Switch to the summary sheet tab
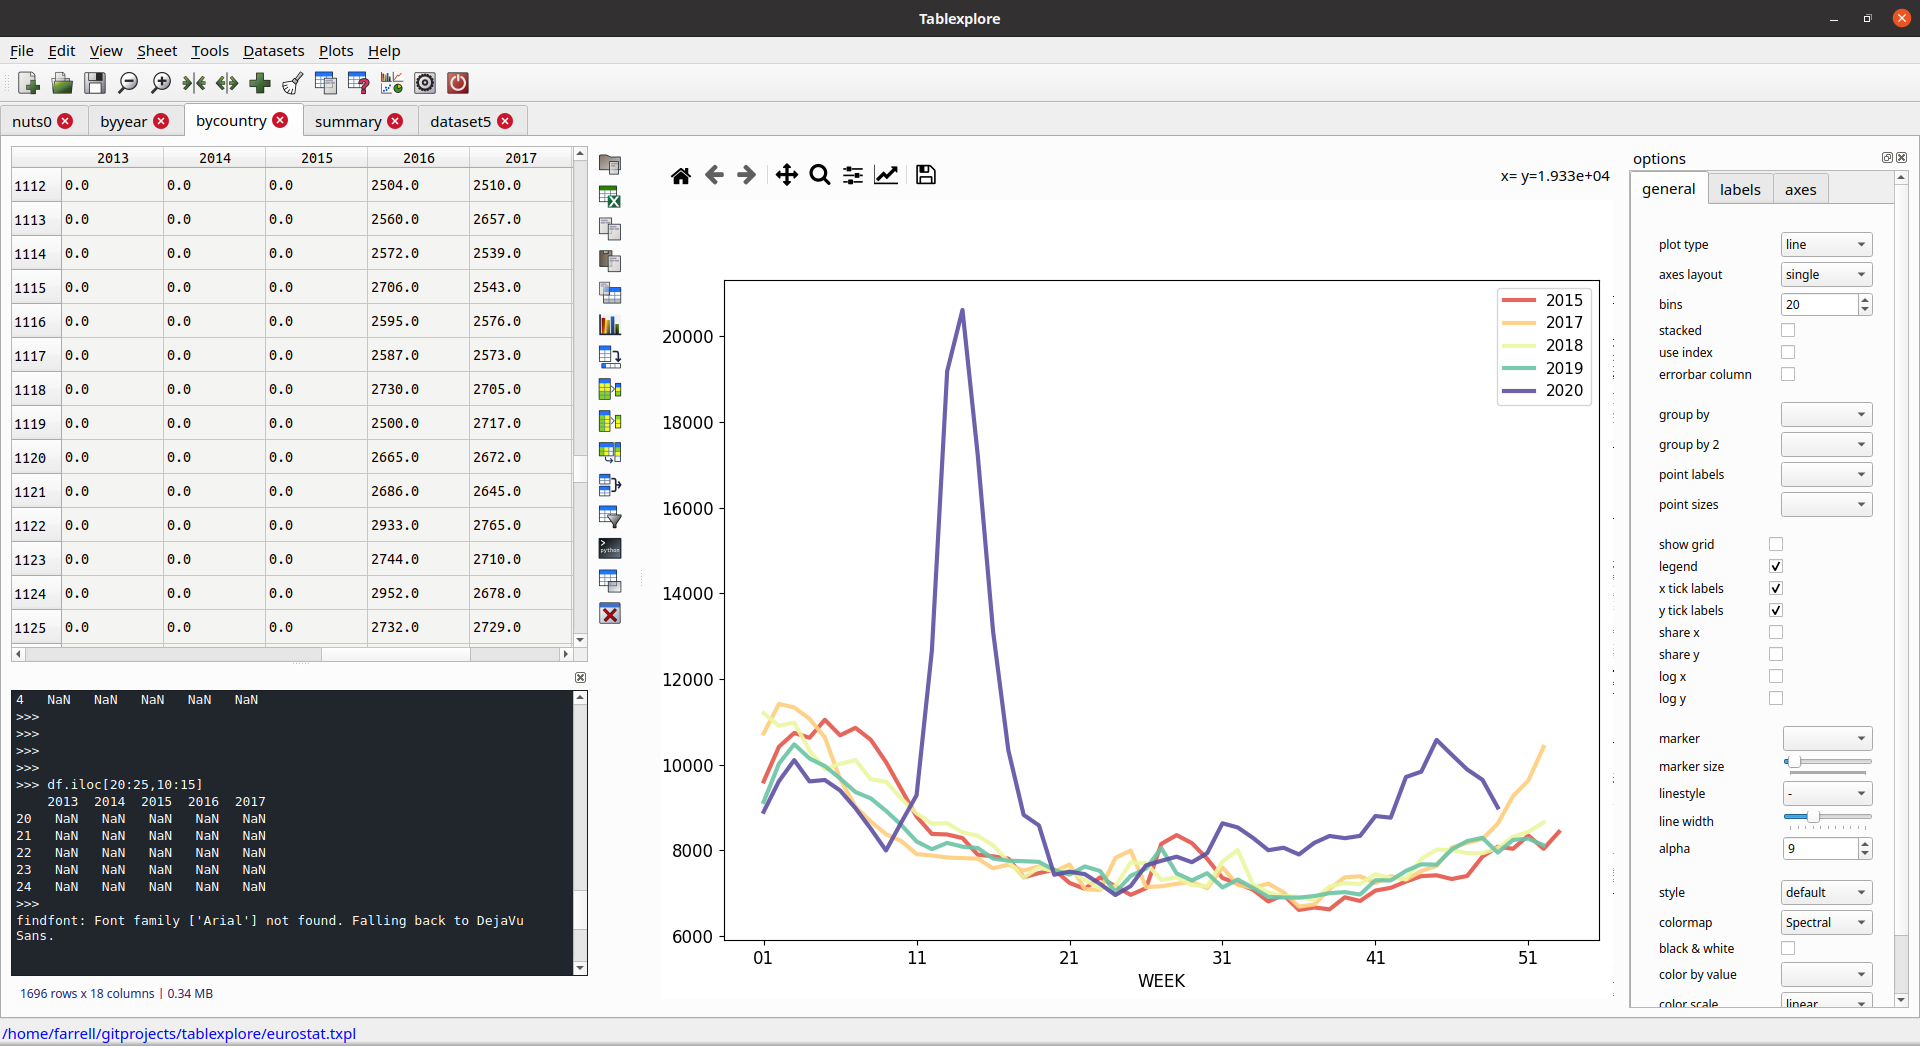 [347, 122]
